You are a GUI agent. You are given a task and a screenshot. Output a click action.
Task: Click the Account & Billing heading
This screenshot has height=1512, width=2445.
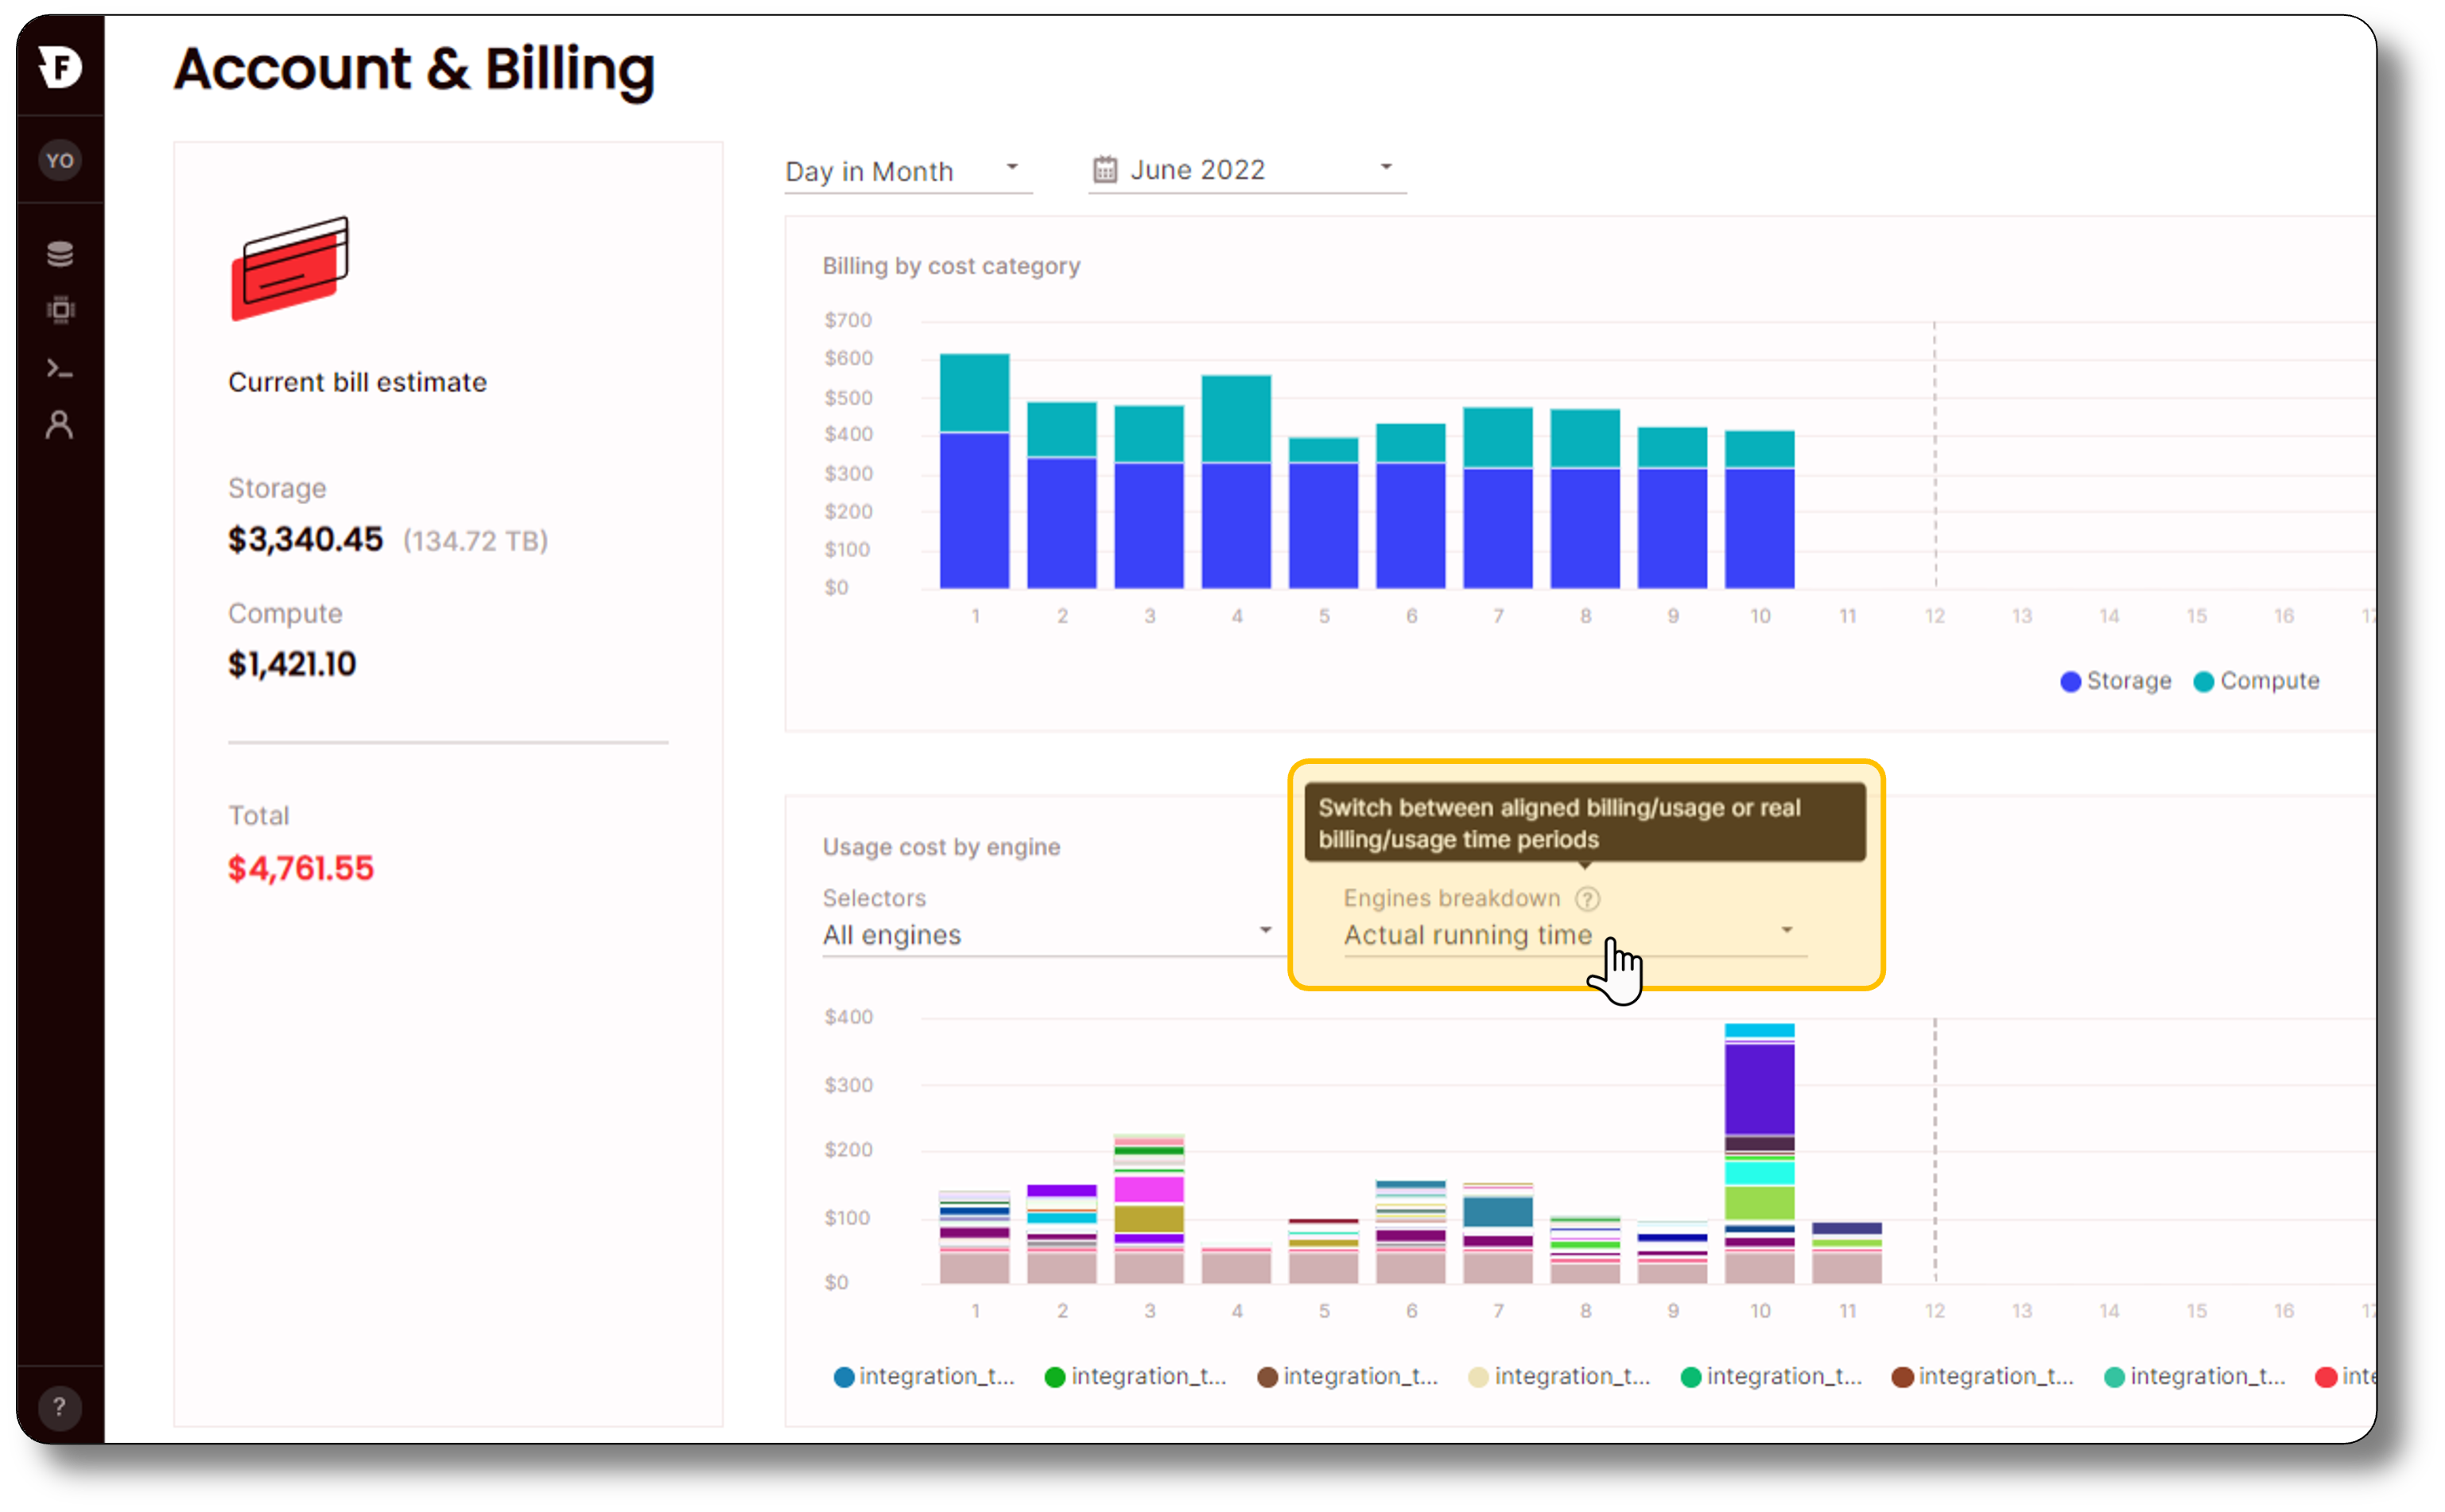(x=414, y=69)
